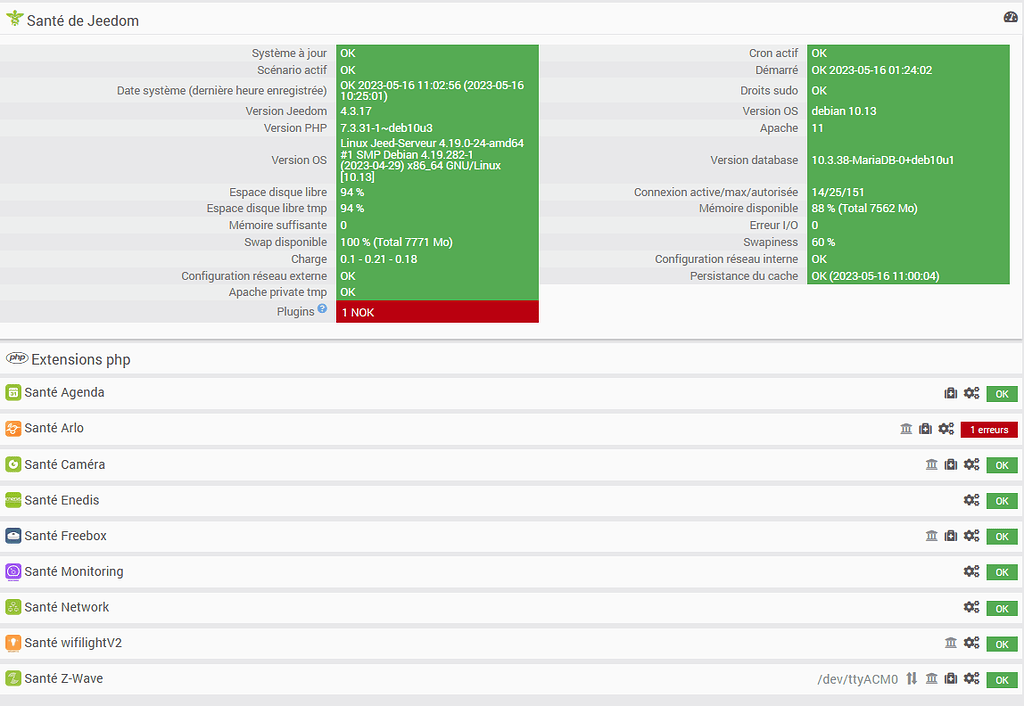Click the Santé Z-Wave OK badge
This screenshot has height=706, width=1024.
click(1002, 680)
